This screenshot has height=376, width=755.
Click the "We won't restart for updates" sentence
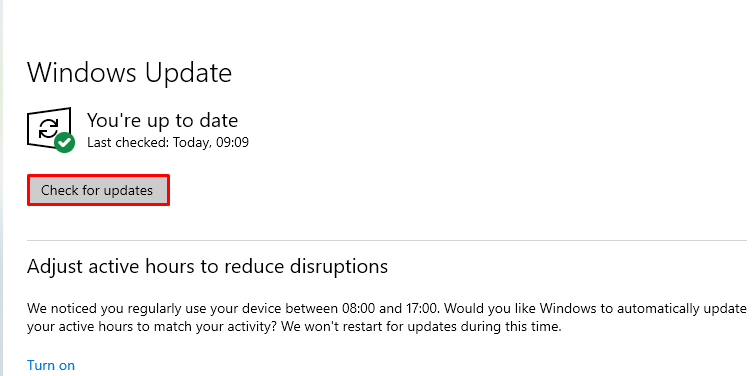[x=421, y=327]
